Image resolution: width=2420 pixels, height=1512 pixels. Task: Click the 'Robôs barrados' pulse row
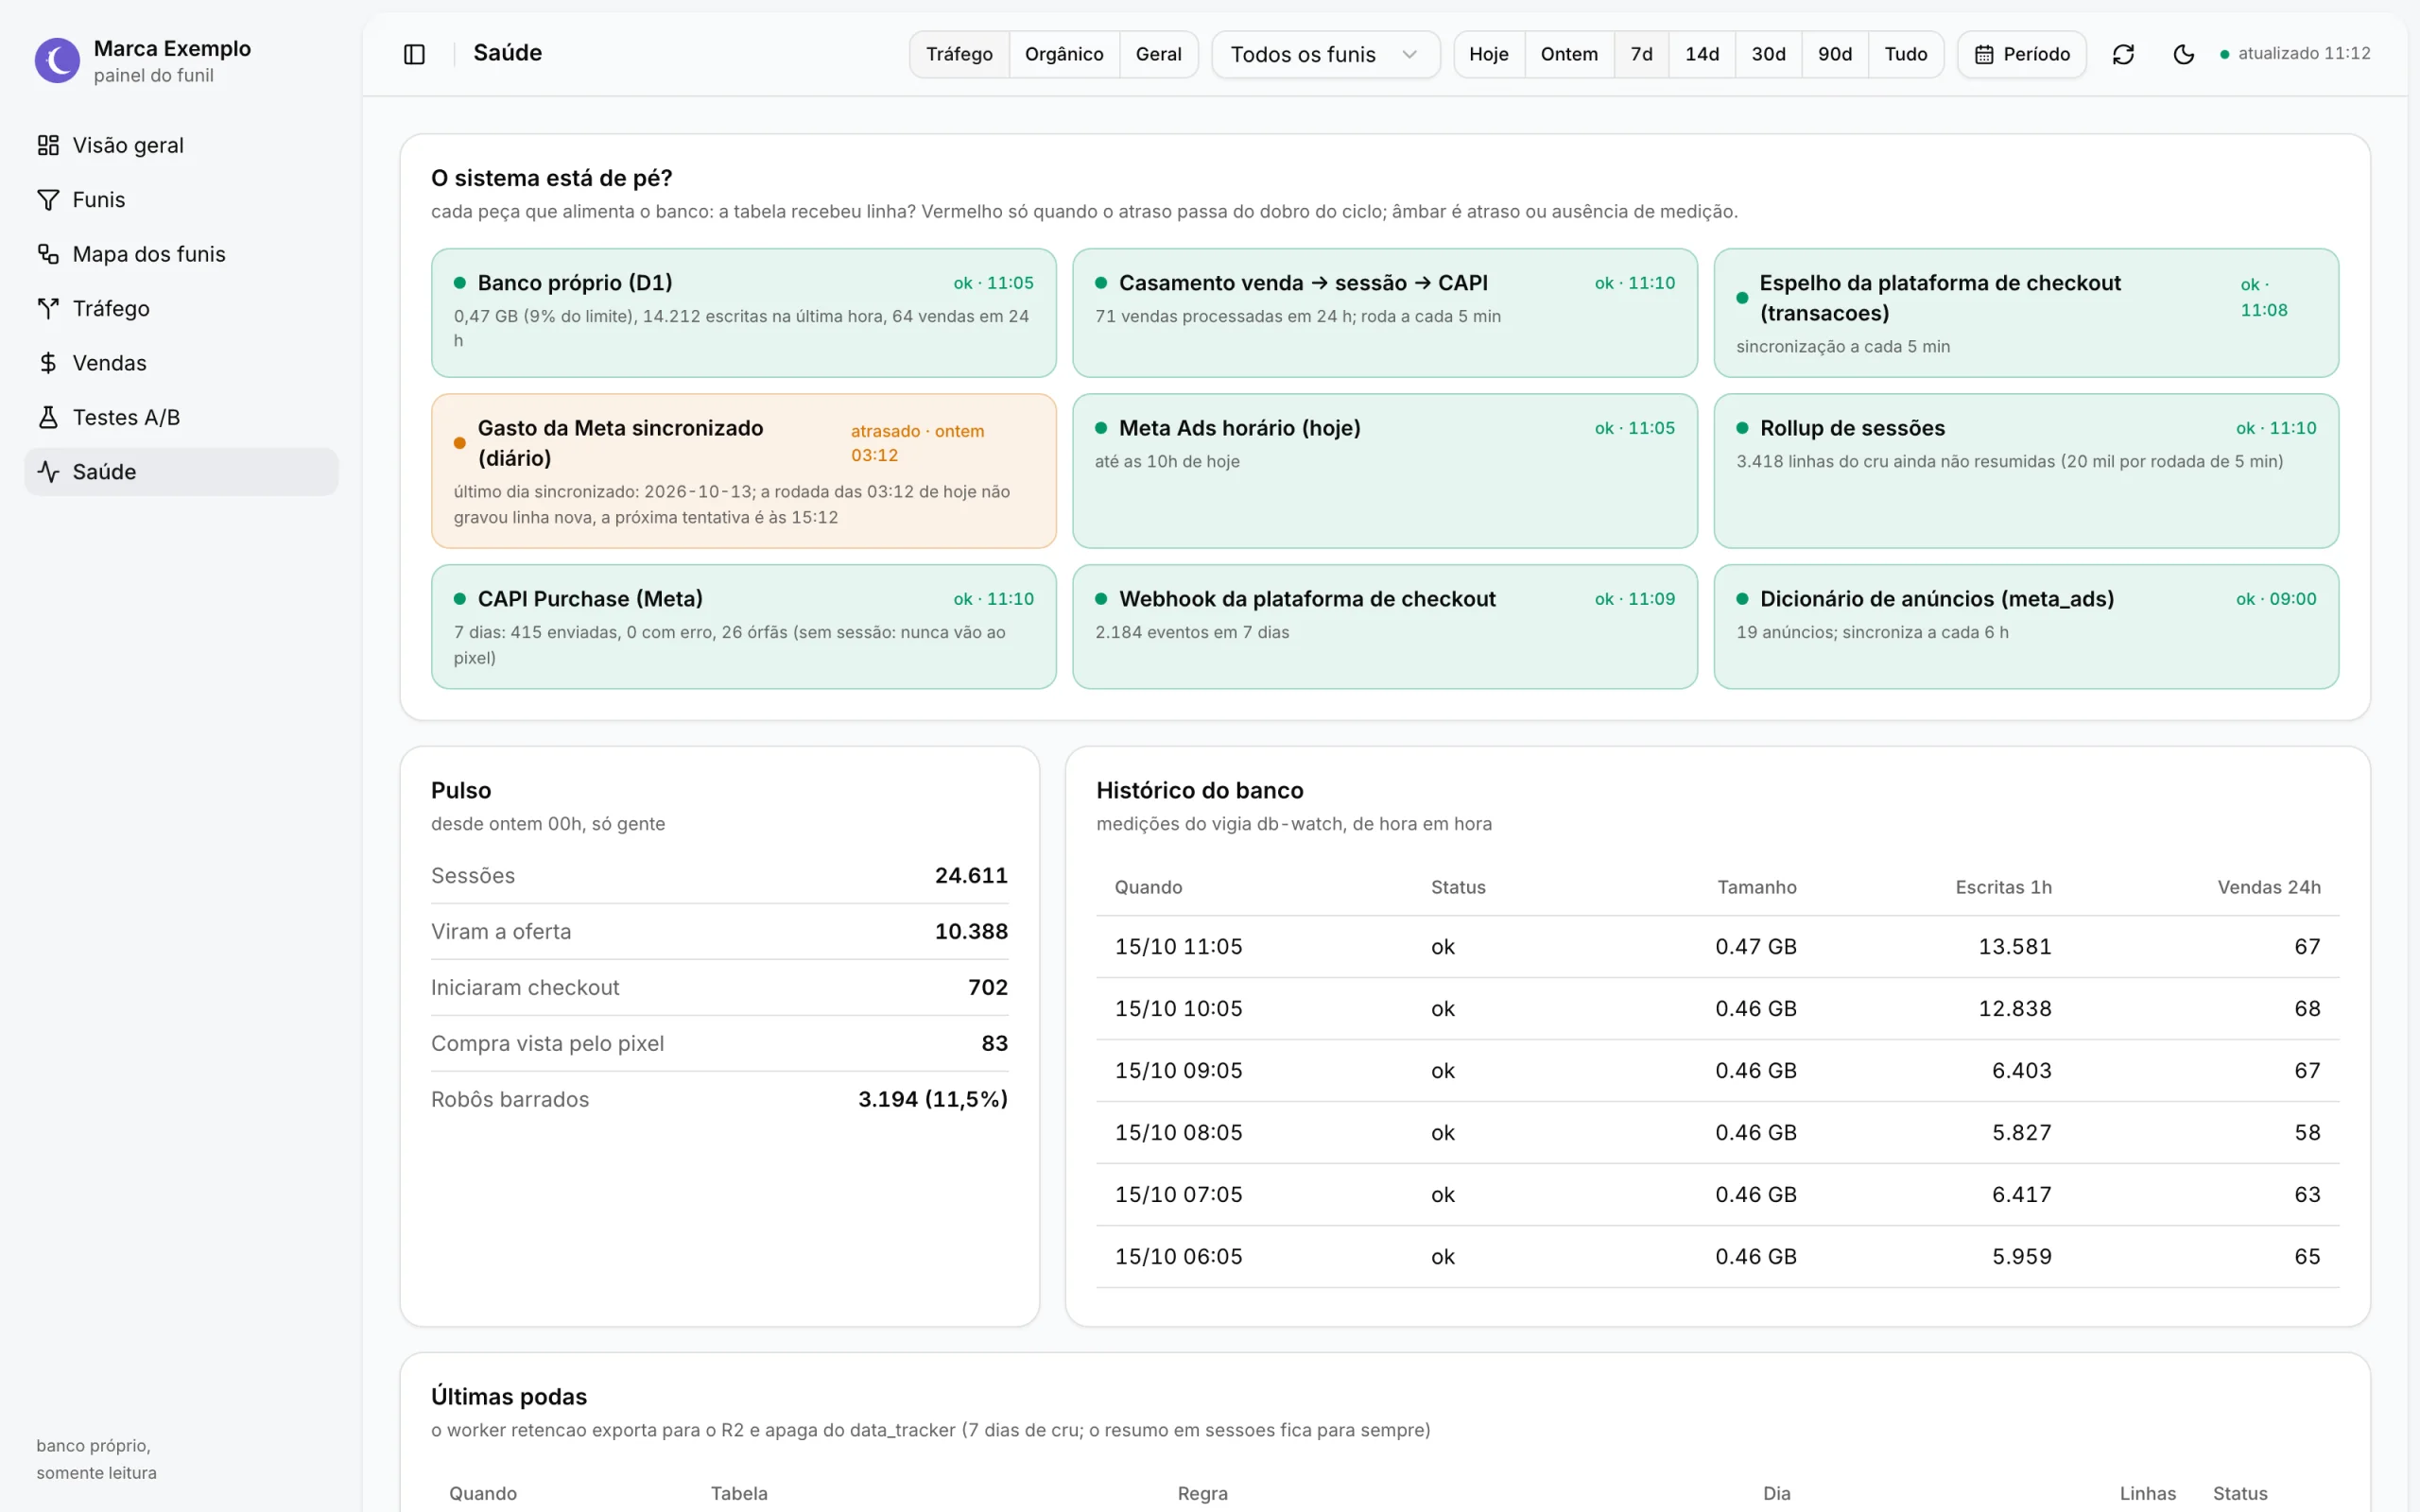[719, 1100]
